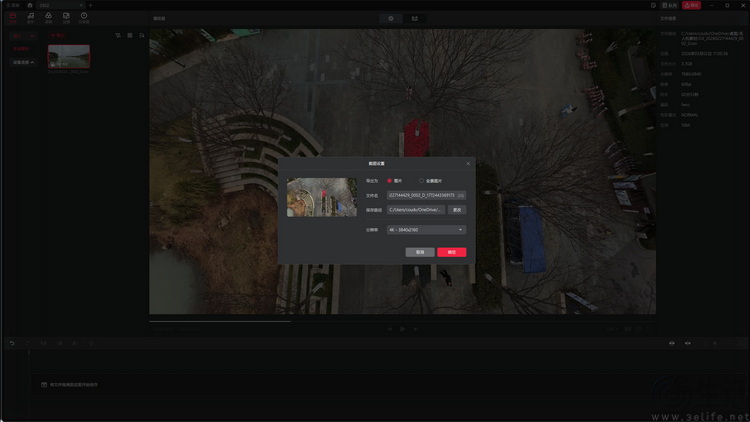Select the video clip thumbnail in media library
The width and height of the screenshot is (750, 422).
click(x=68, y=57)
